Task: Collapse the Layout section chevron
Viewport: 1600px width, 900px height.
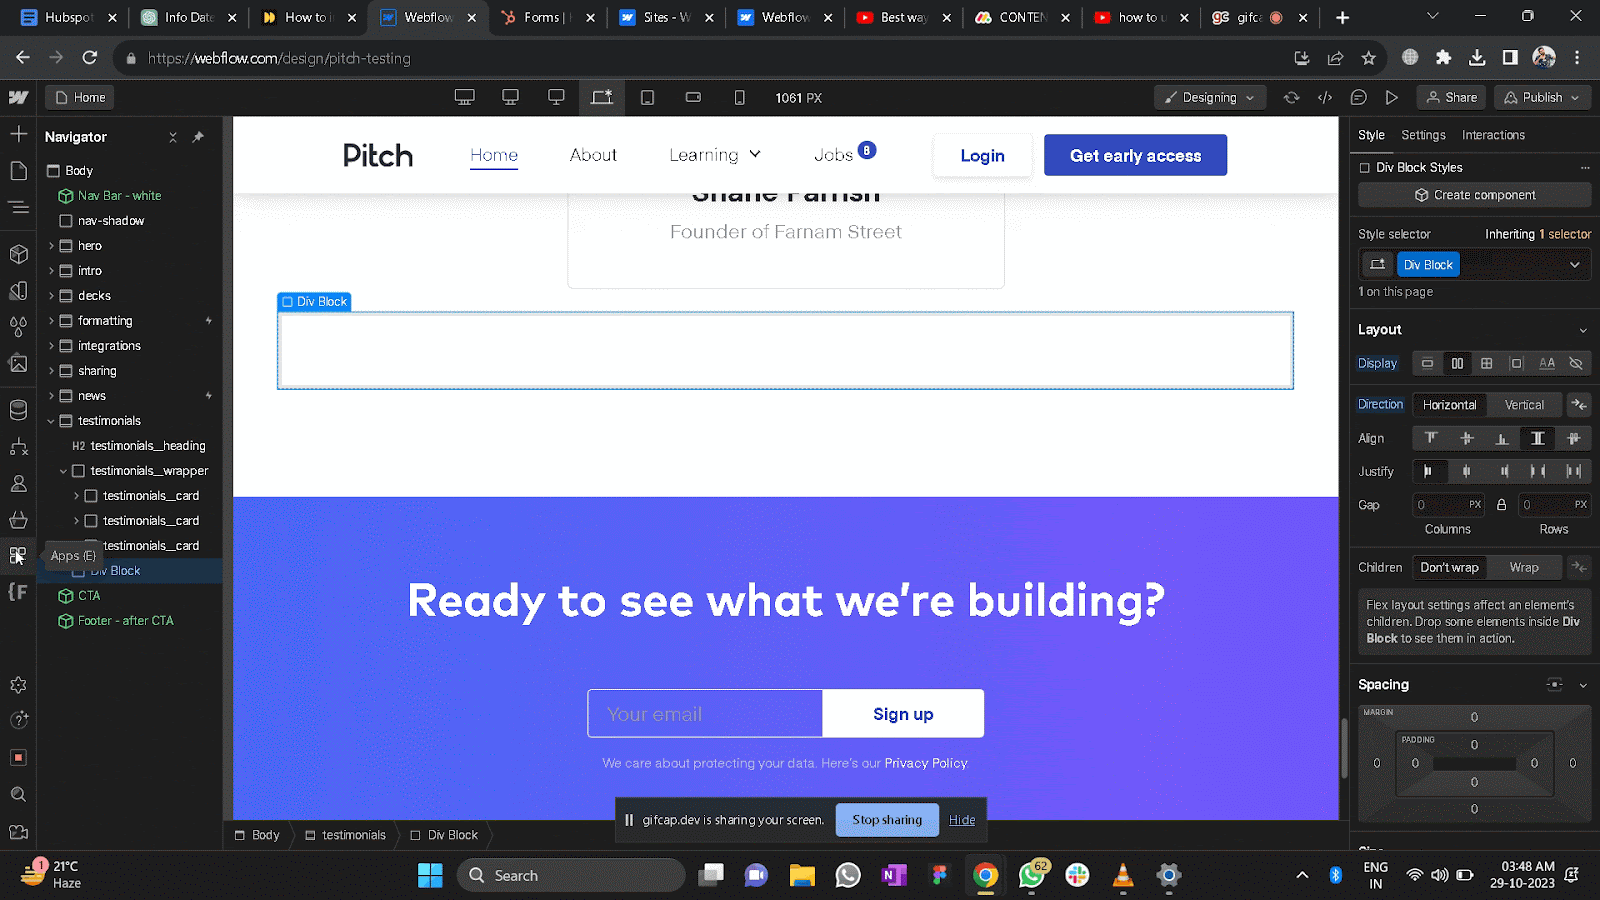Action: 1582,330
